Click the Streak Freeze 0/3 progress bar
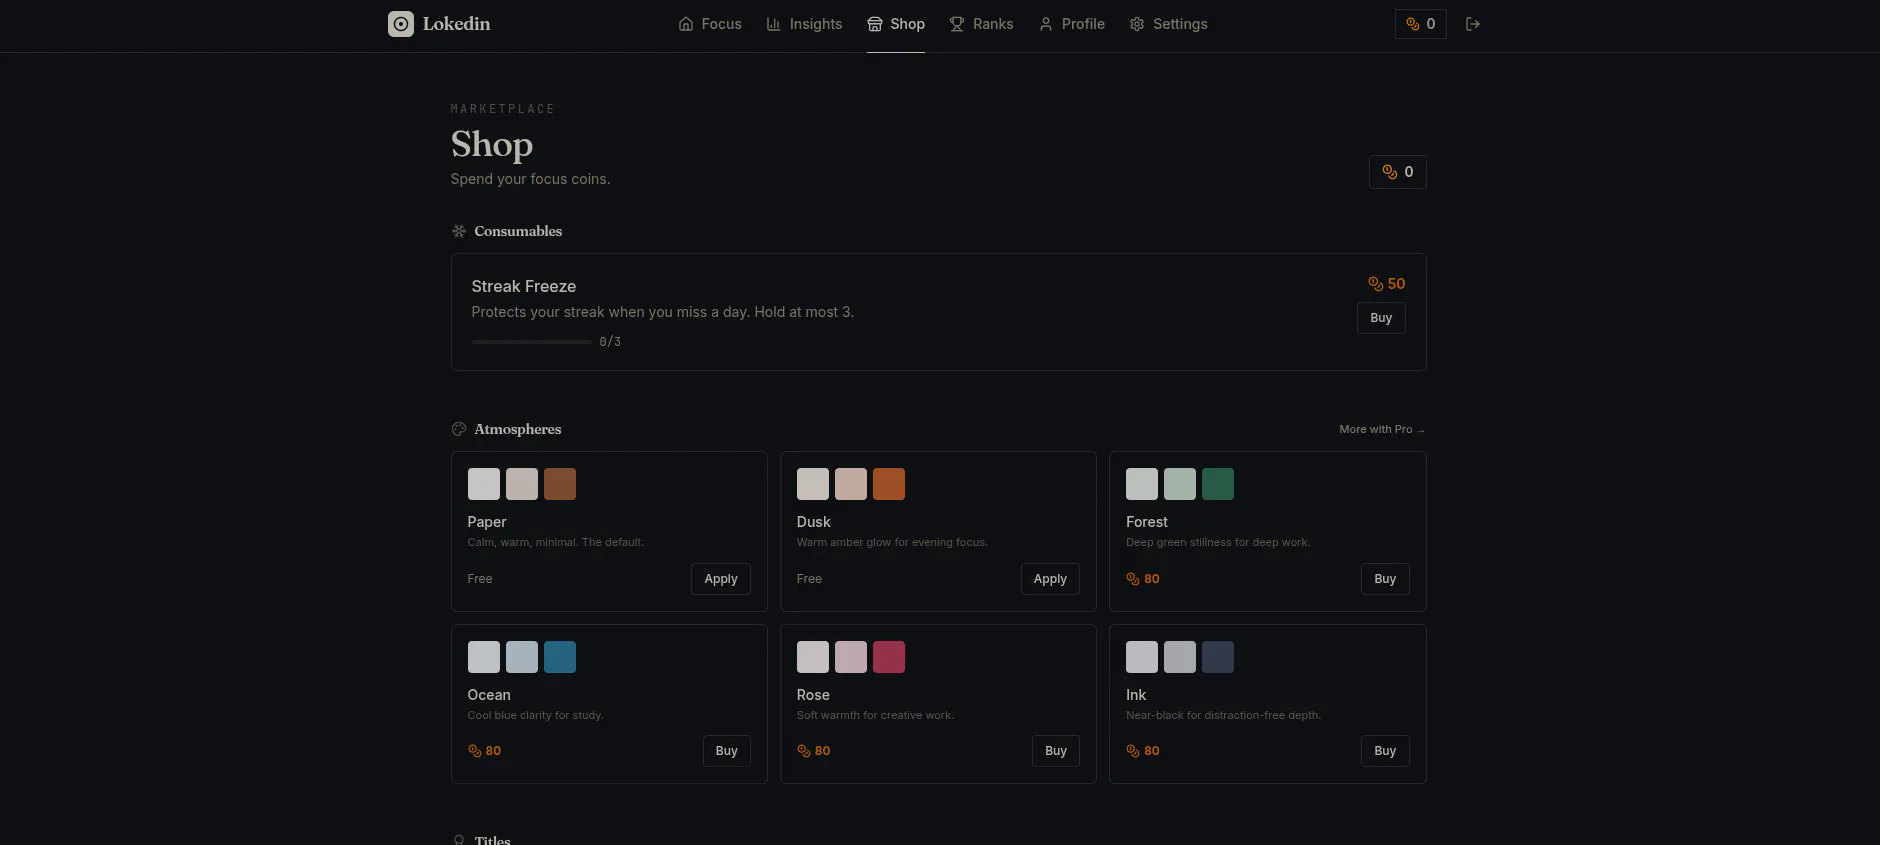The image size is (1880, 845). point(531,342)
